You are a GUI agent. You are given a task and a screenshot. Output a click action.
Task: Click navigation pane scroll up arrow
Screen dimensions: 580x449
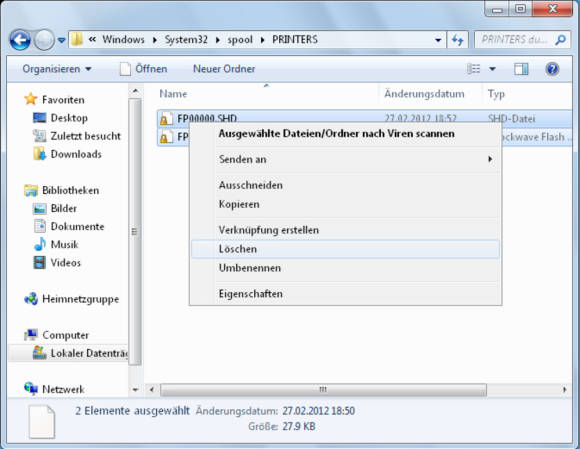[135, 91]
